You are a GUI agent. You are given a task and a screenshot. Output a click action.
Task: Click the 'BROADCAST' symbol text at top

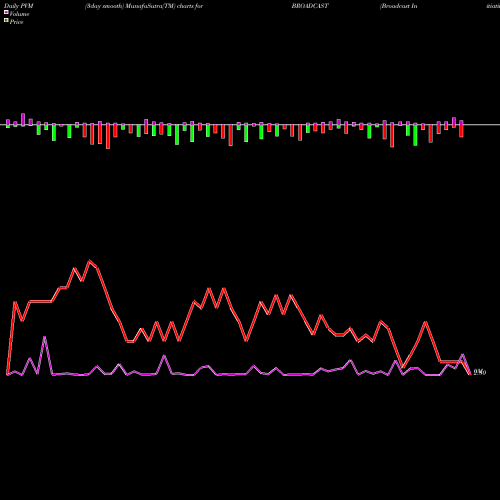click(x=310, y=6)
